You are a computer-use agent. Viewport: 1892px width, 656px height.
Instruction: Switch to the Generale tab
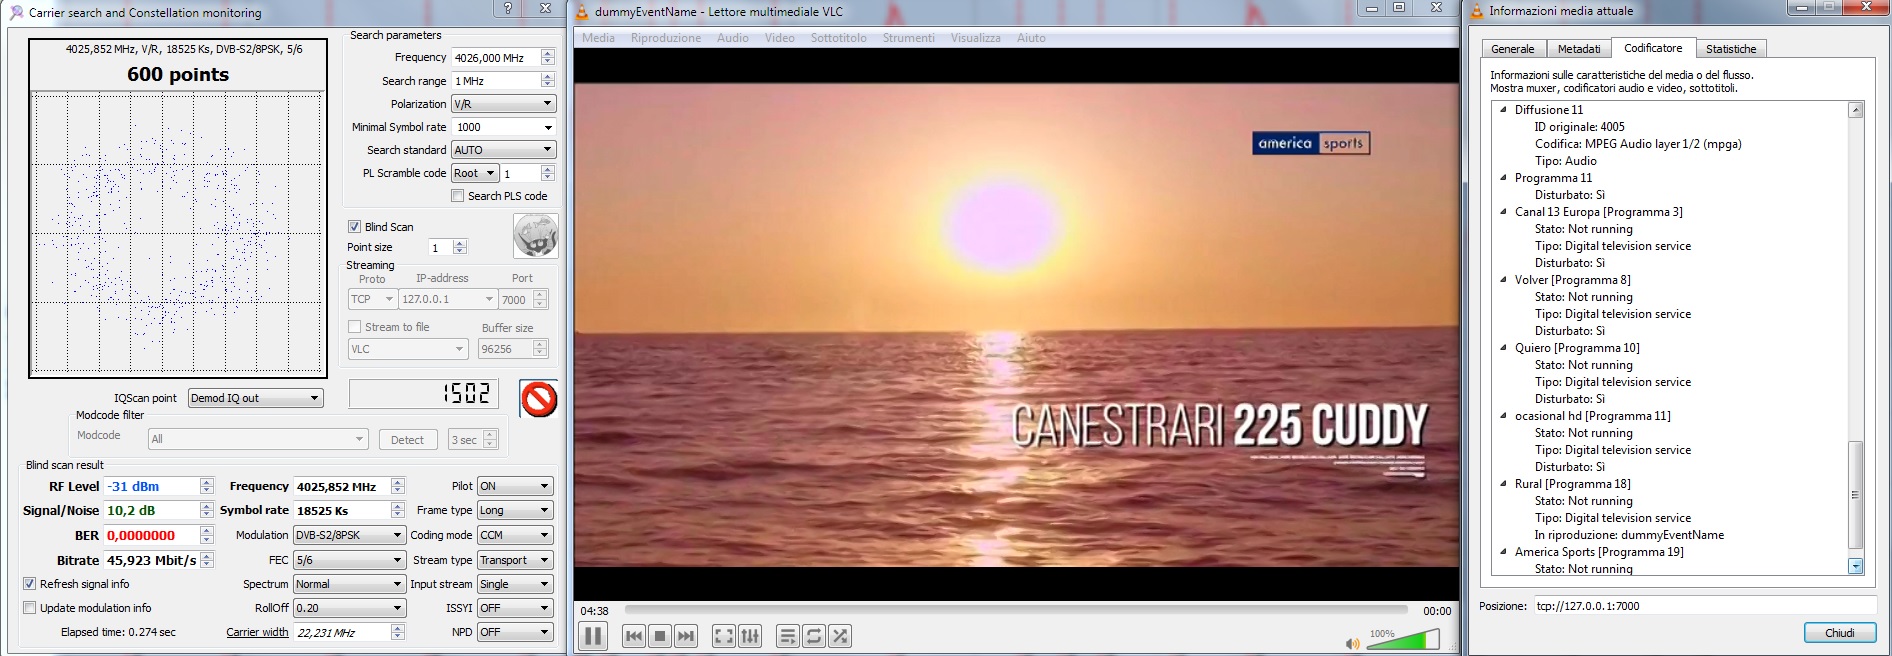point(1513,49)
